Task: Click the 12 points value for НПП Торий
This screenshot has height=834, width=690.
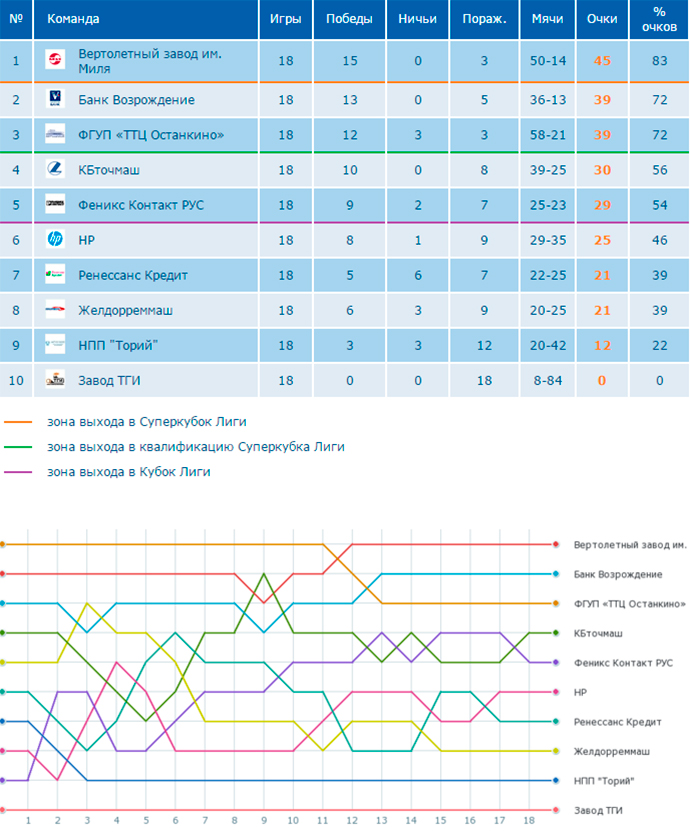Action: [x=602, y=346]
